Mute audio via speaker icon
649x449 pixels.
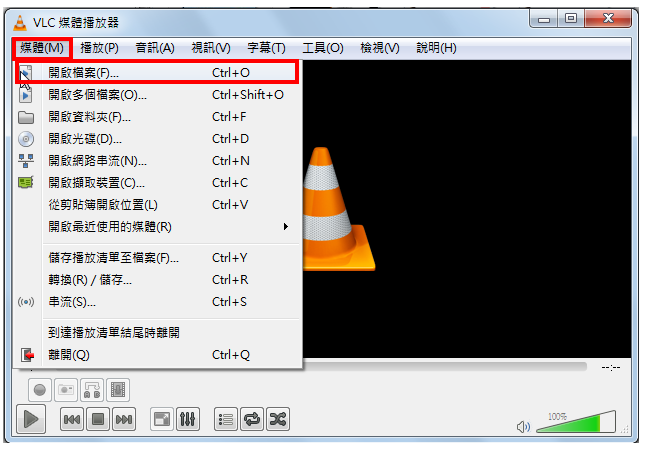524,426
